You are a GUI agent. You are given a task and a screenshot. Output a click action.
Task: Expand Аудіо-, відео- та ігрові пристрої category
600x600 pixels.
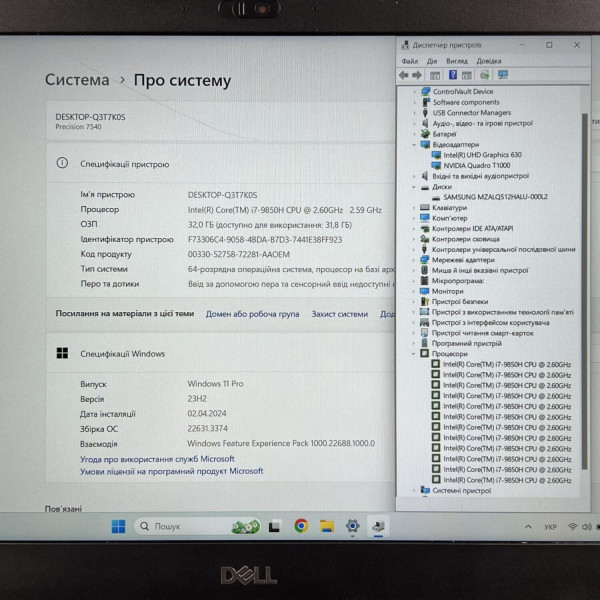414,124
